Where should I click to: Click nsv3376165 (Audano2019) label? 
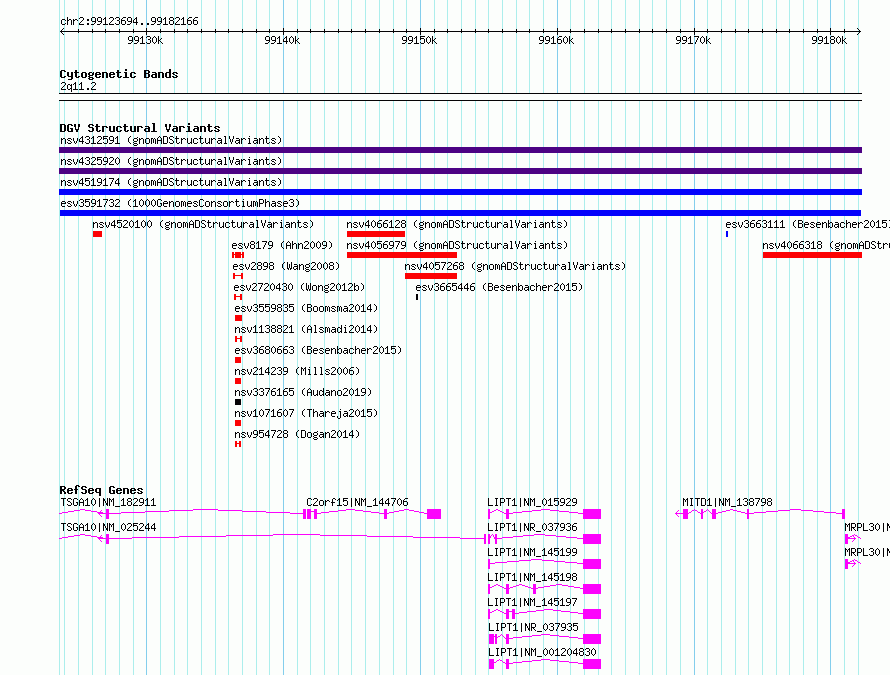[303, 392]
